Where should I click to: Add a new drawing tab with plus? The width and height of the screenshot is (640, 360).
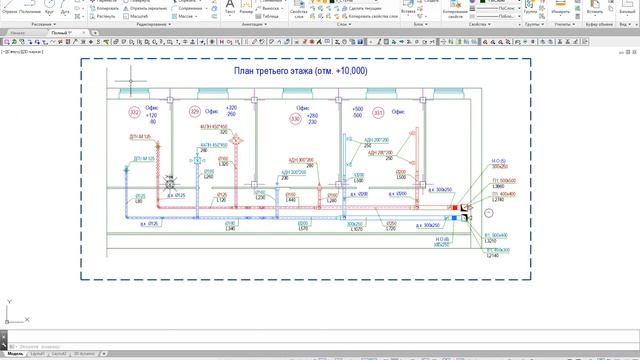95,33
